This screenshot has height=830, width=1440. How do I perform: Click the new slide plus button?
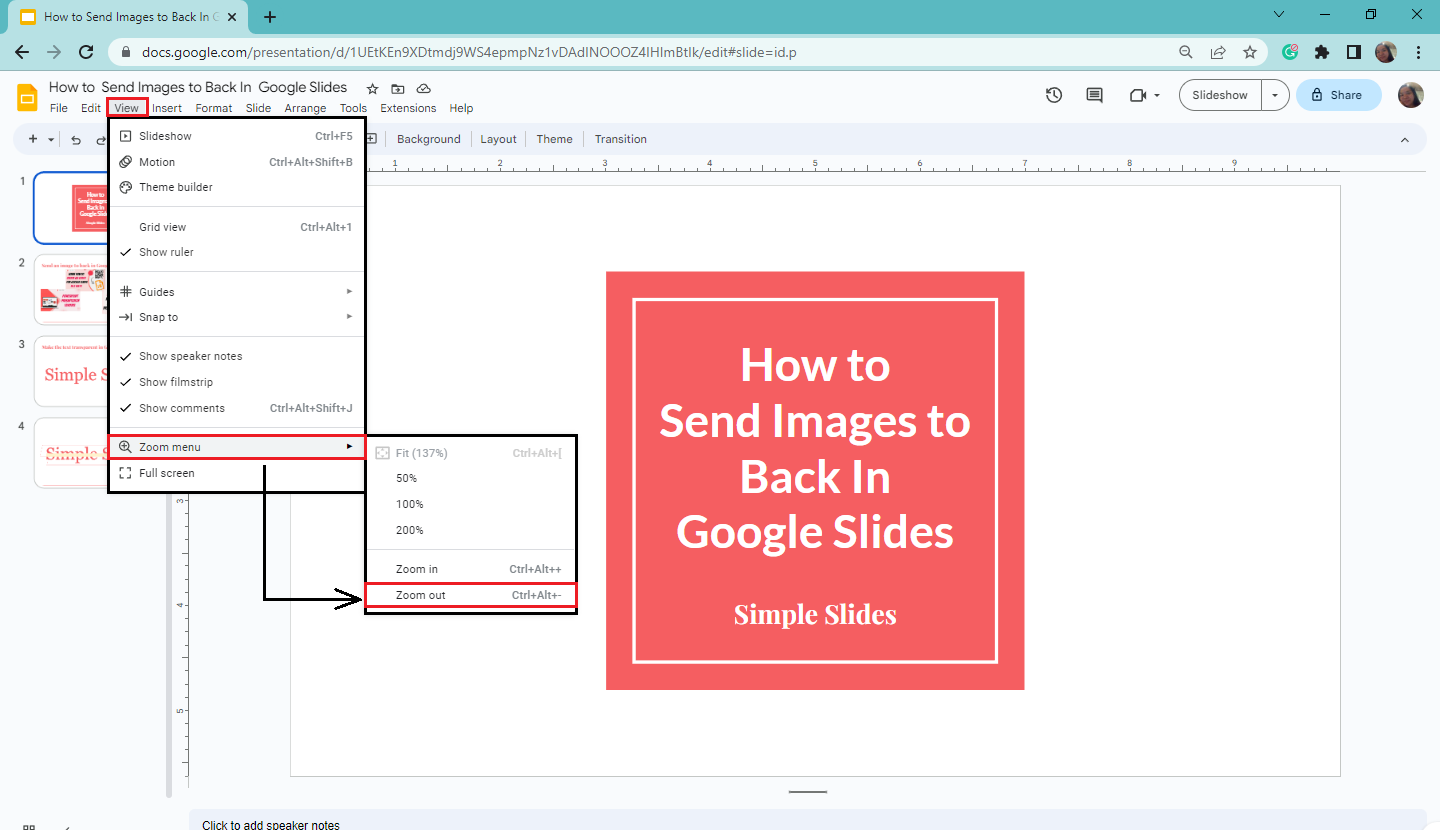(33, 139)
